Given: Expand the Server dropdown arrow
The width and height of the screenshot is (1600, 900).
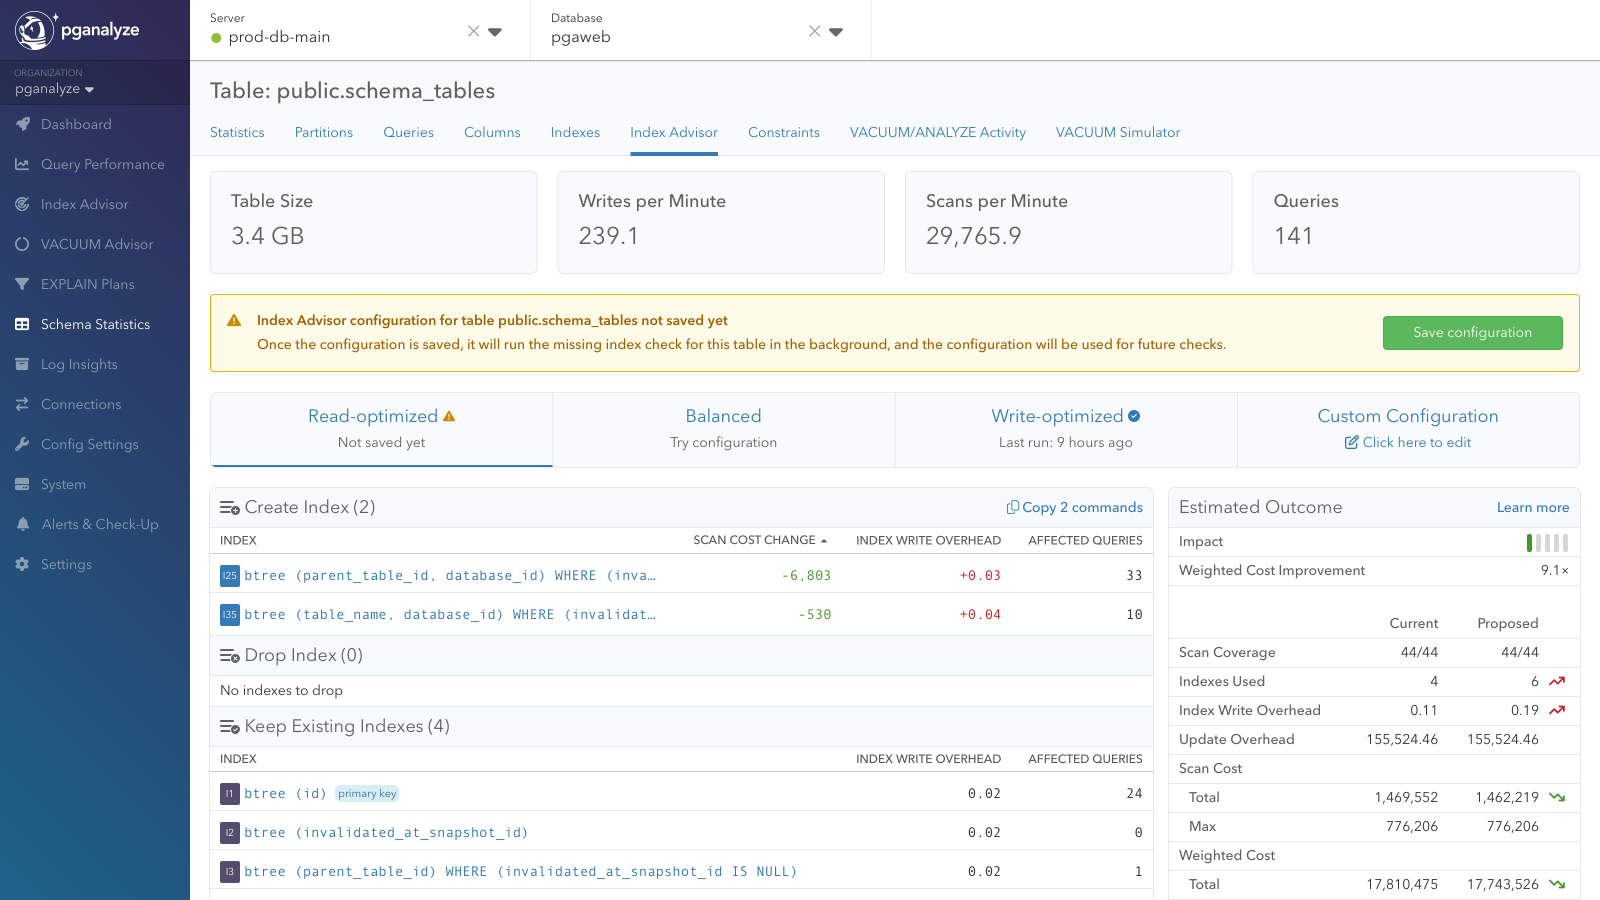Looking at the screenshot, I should coord(495,32).
